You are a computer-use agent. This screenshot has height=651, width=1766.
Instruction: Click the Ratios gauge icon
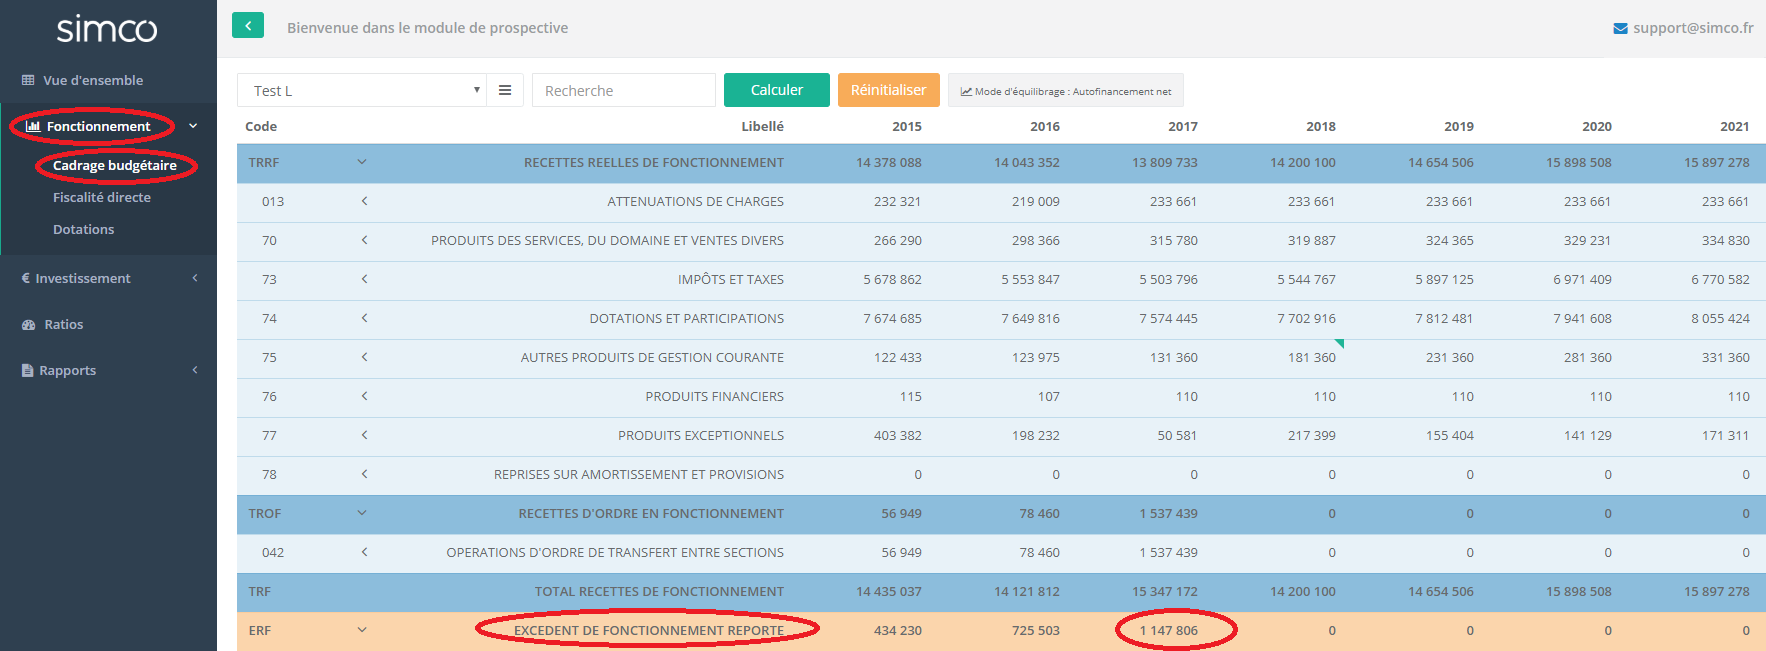click(x=28, y=325)
